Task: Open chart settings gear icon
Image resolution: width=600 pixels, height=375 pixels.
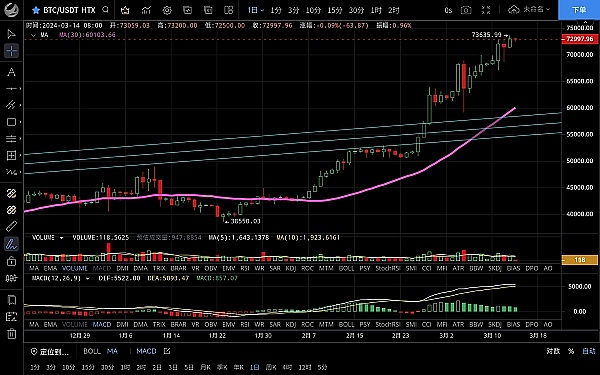Action: coord(167,10)
